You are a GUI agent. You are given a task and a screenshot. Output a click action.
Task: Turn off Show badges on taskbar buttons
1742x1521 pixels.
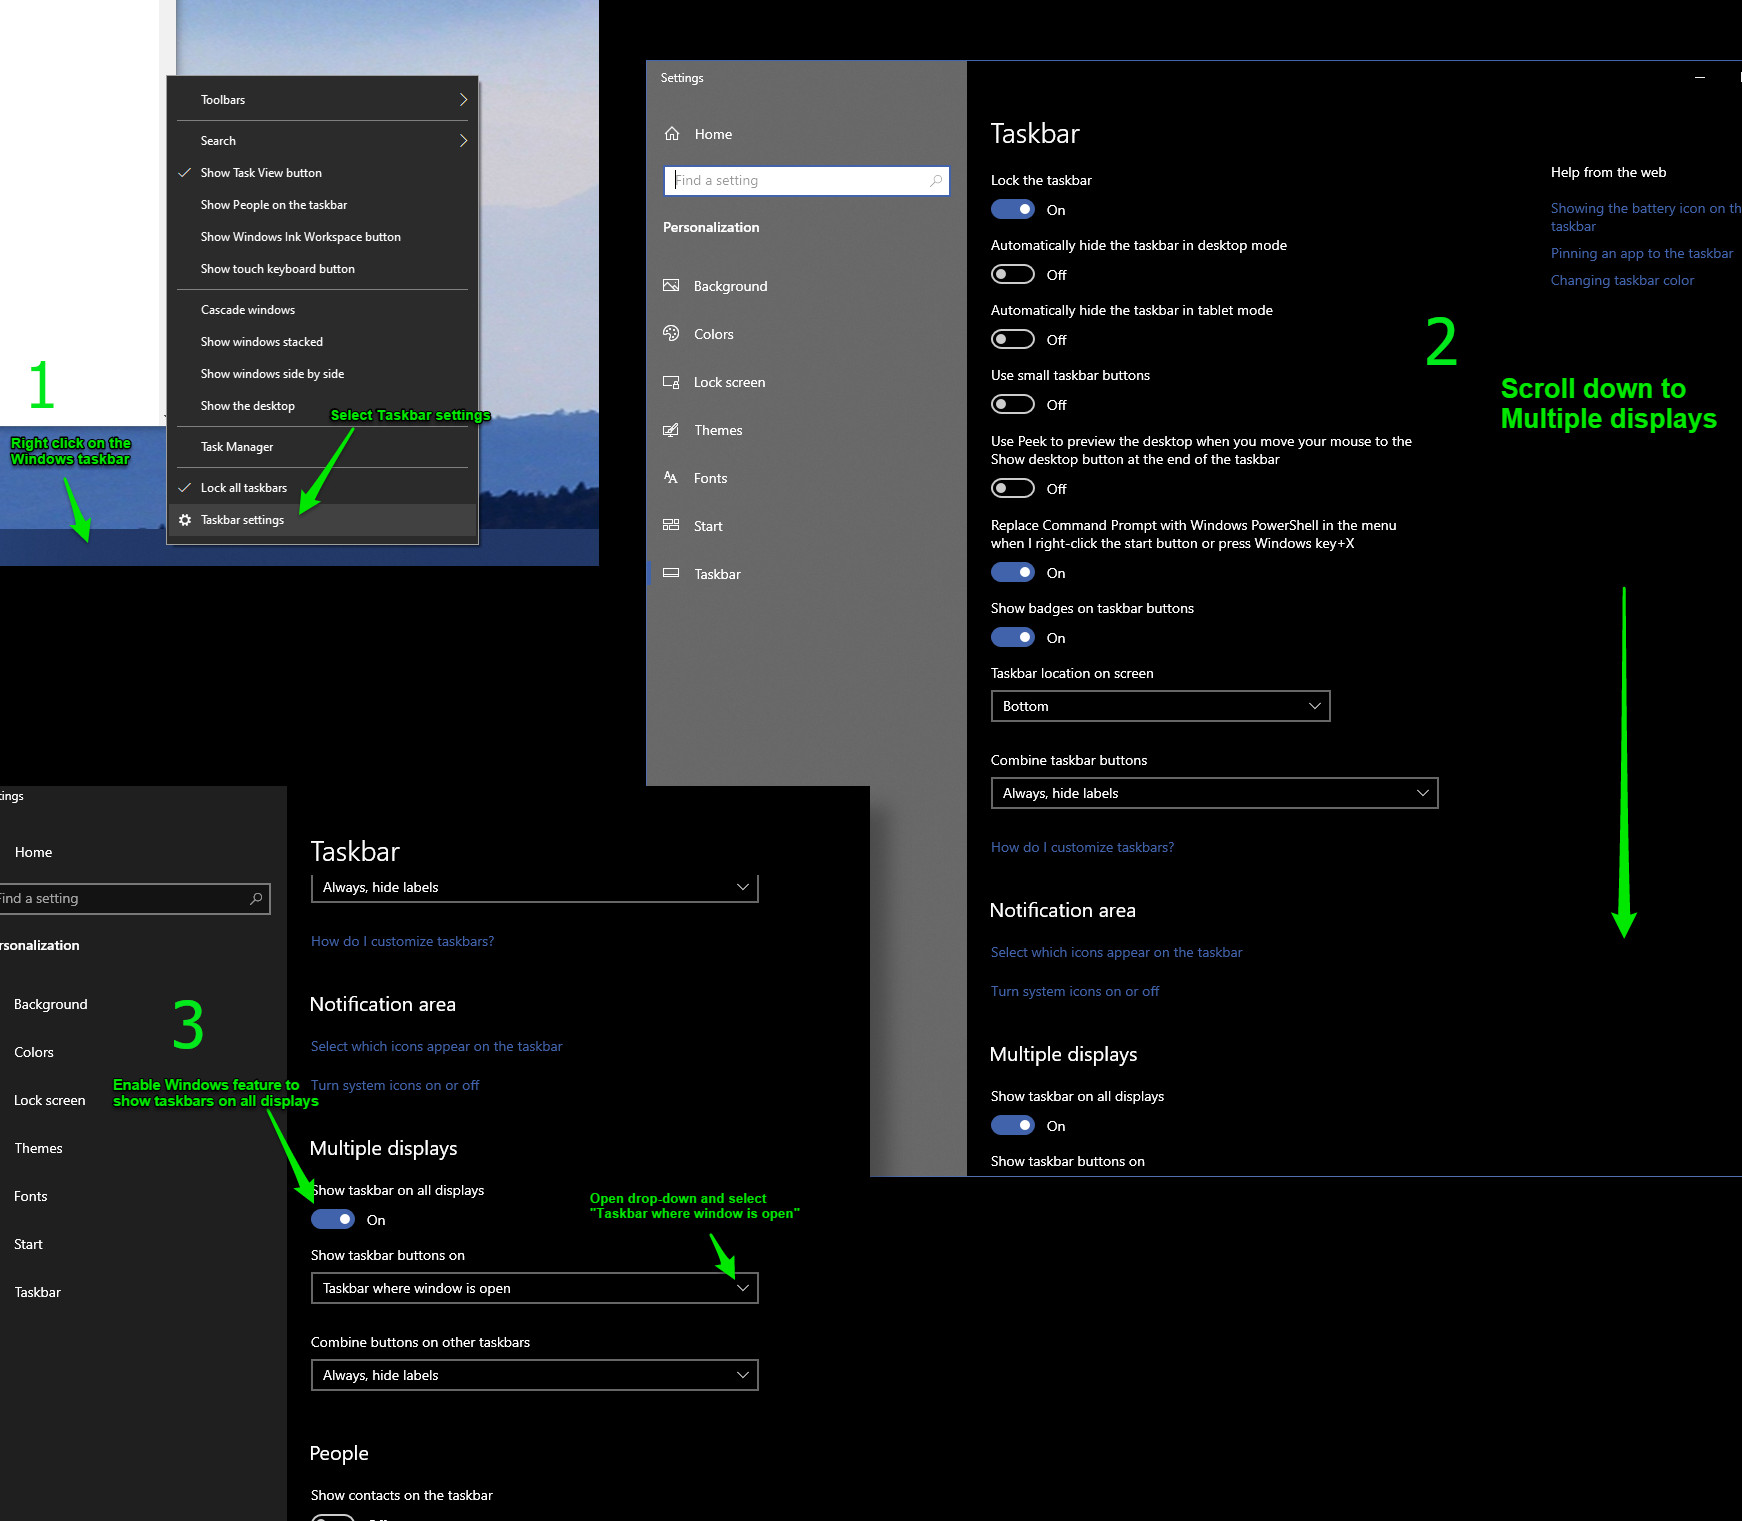pyautogui.click(x=1012, y=637)
